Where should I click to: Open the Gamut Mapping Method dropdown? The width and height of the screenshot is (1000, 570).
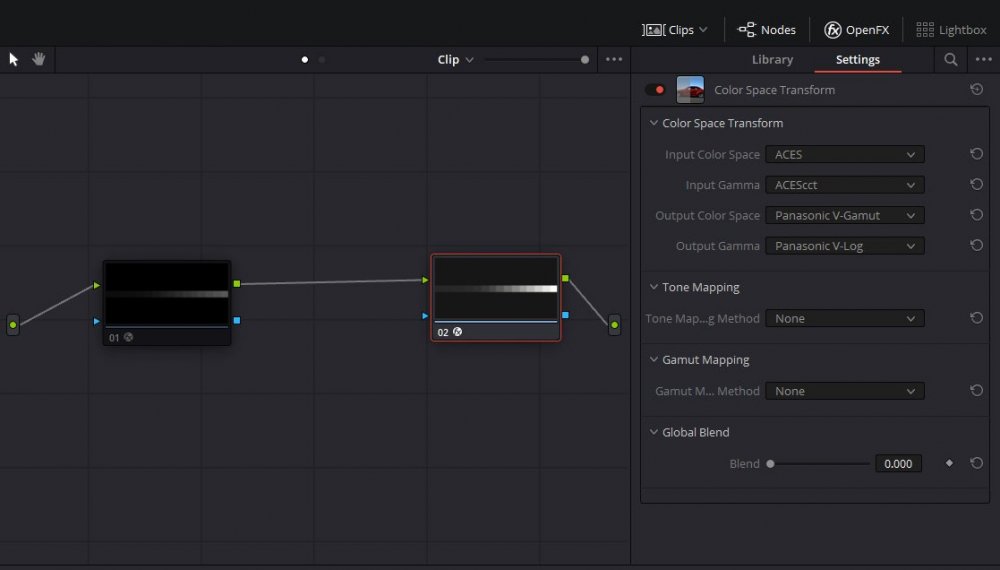click(844, 391)
